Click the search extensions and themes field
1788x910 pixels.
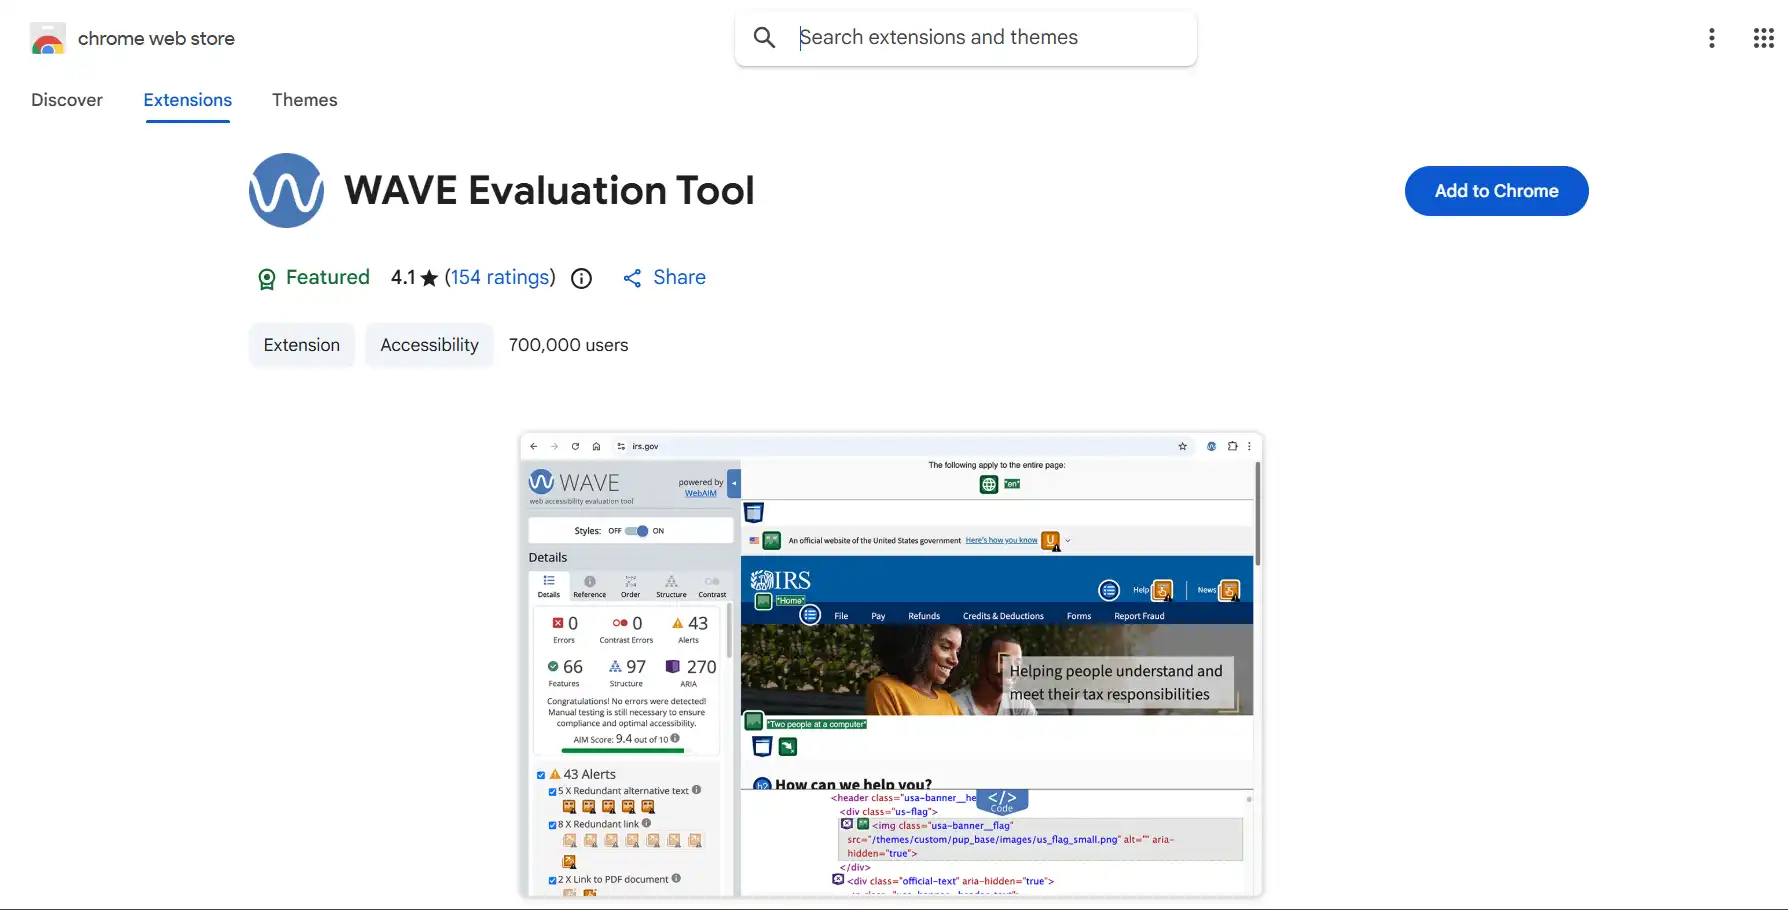tap(963, 37)
